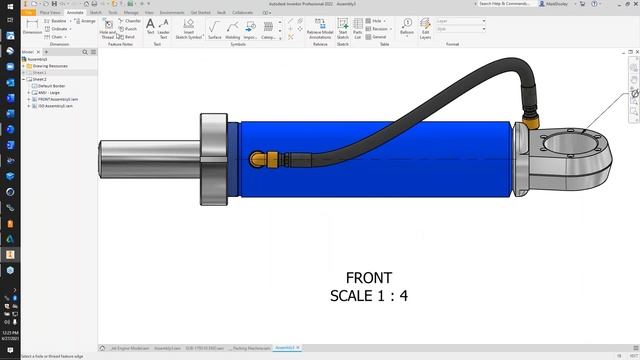Open the Baseline dropdown arrow

coord(70,21)
